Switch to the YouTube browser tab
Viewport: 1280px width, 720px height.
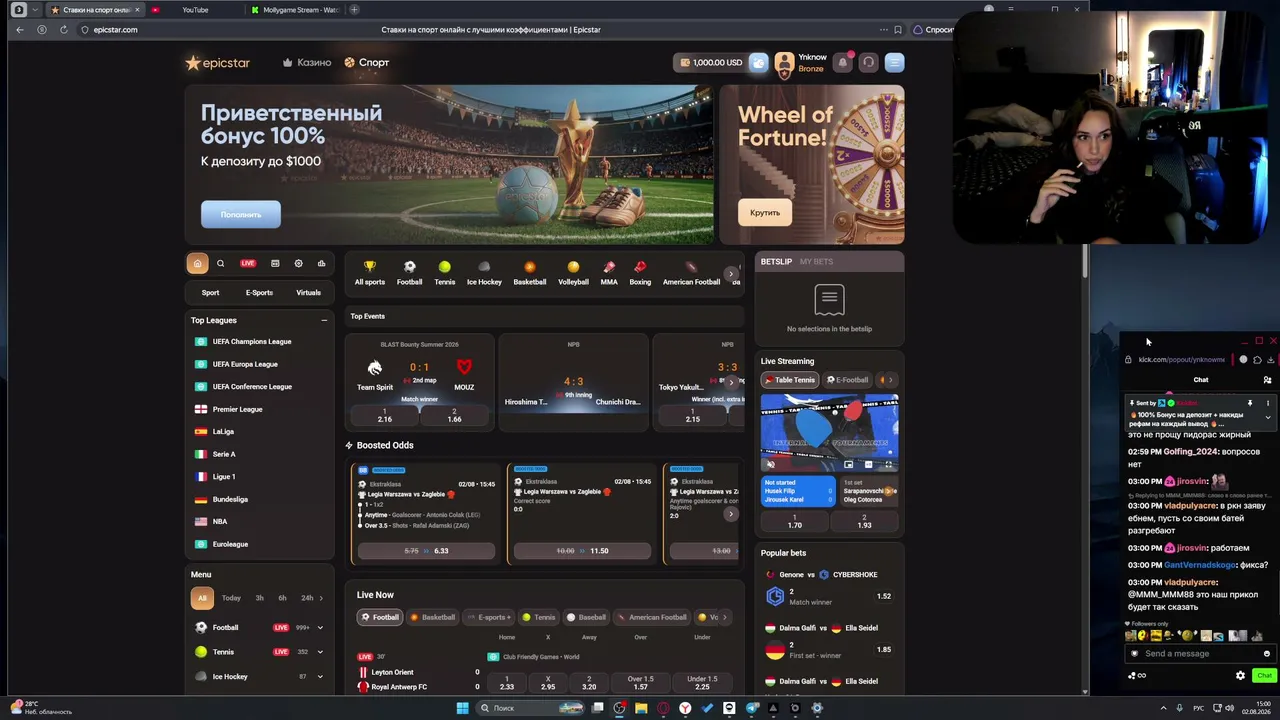[195, 10]
